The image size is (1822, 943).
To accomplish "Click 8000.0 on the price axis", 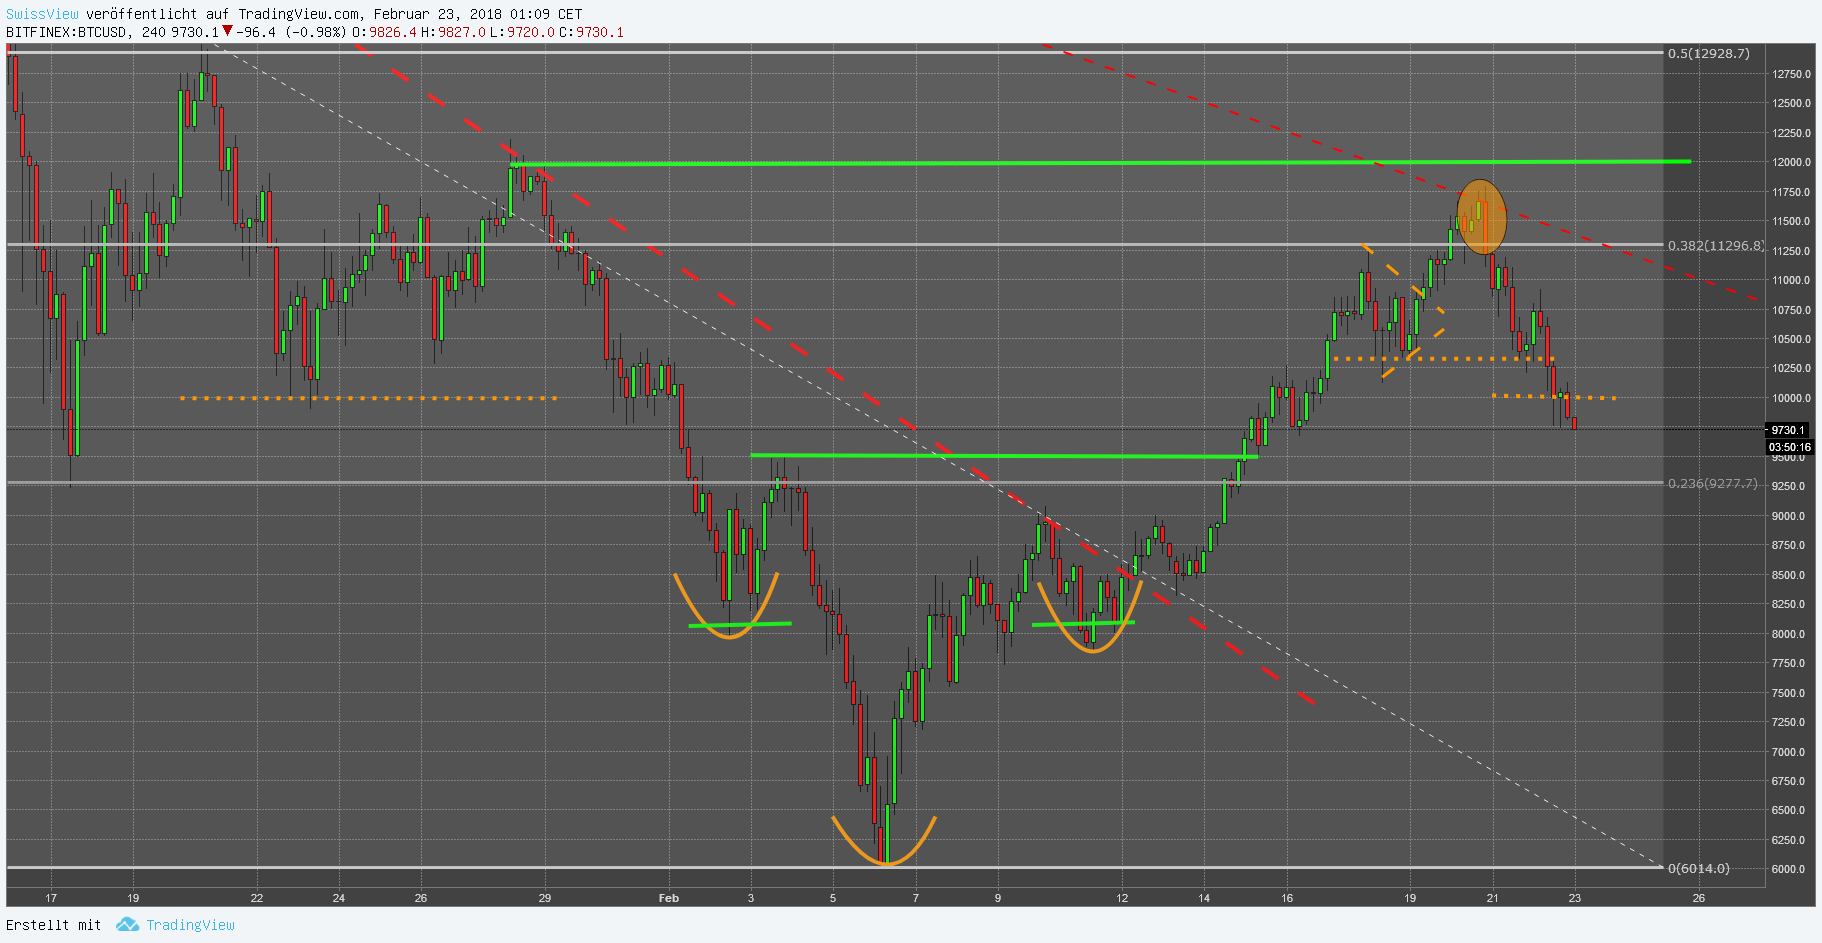I will click(1788, 634).
